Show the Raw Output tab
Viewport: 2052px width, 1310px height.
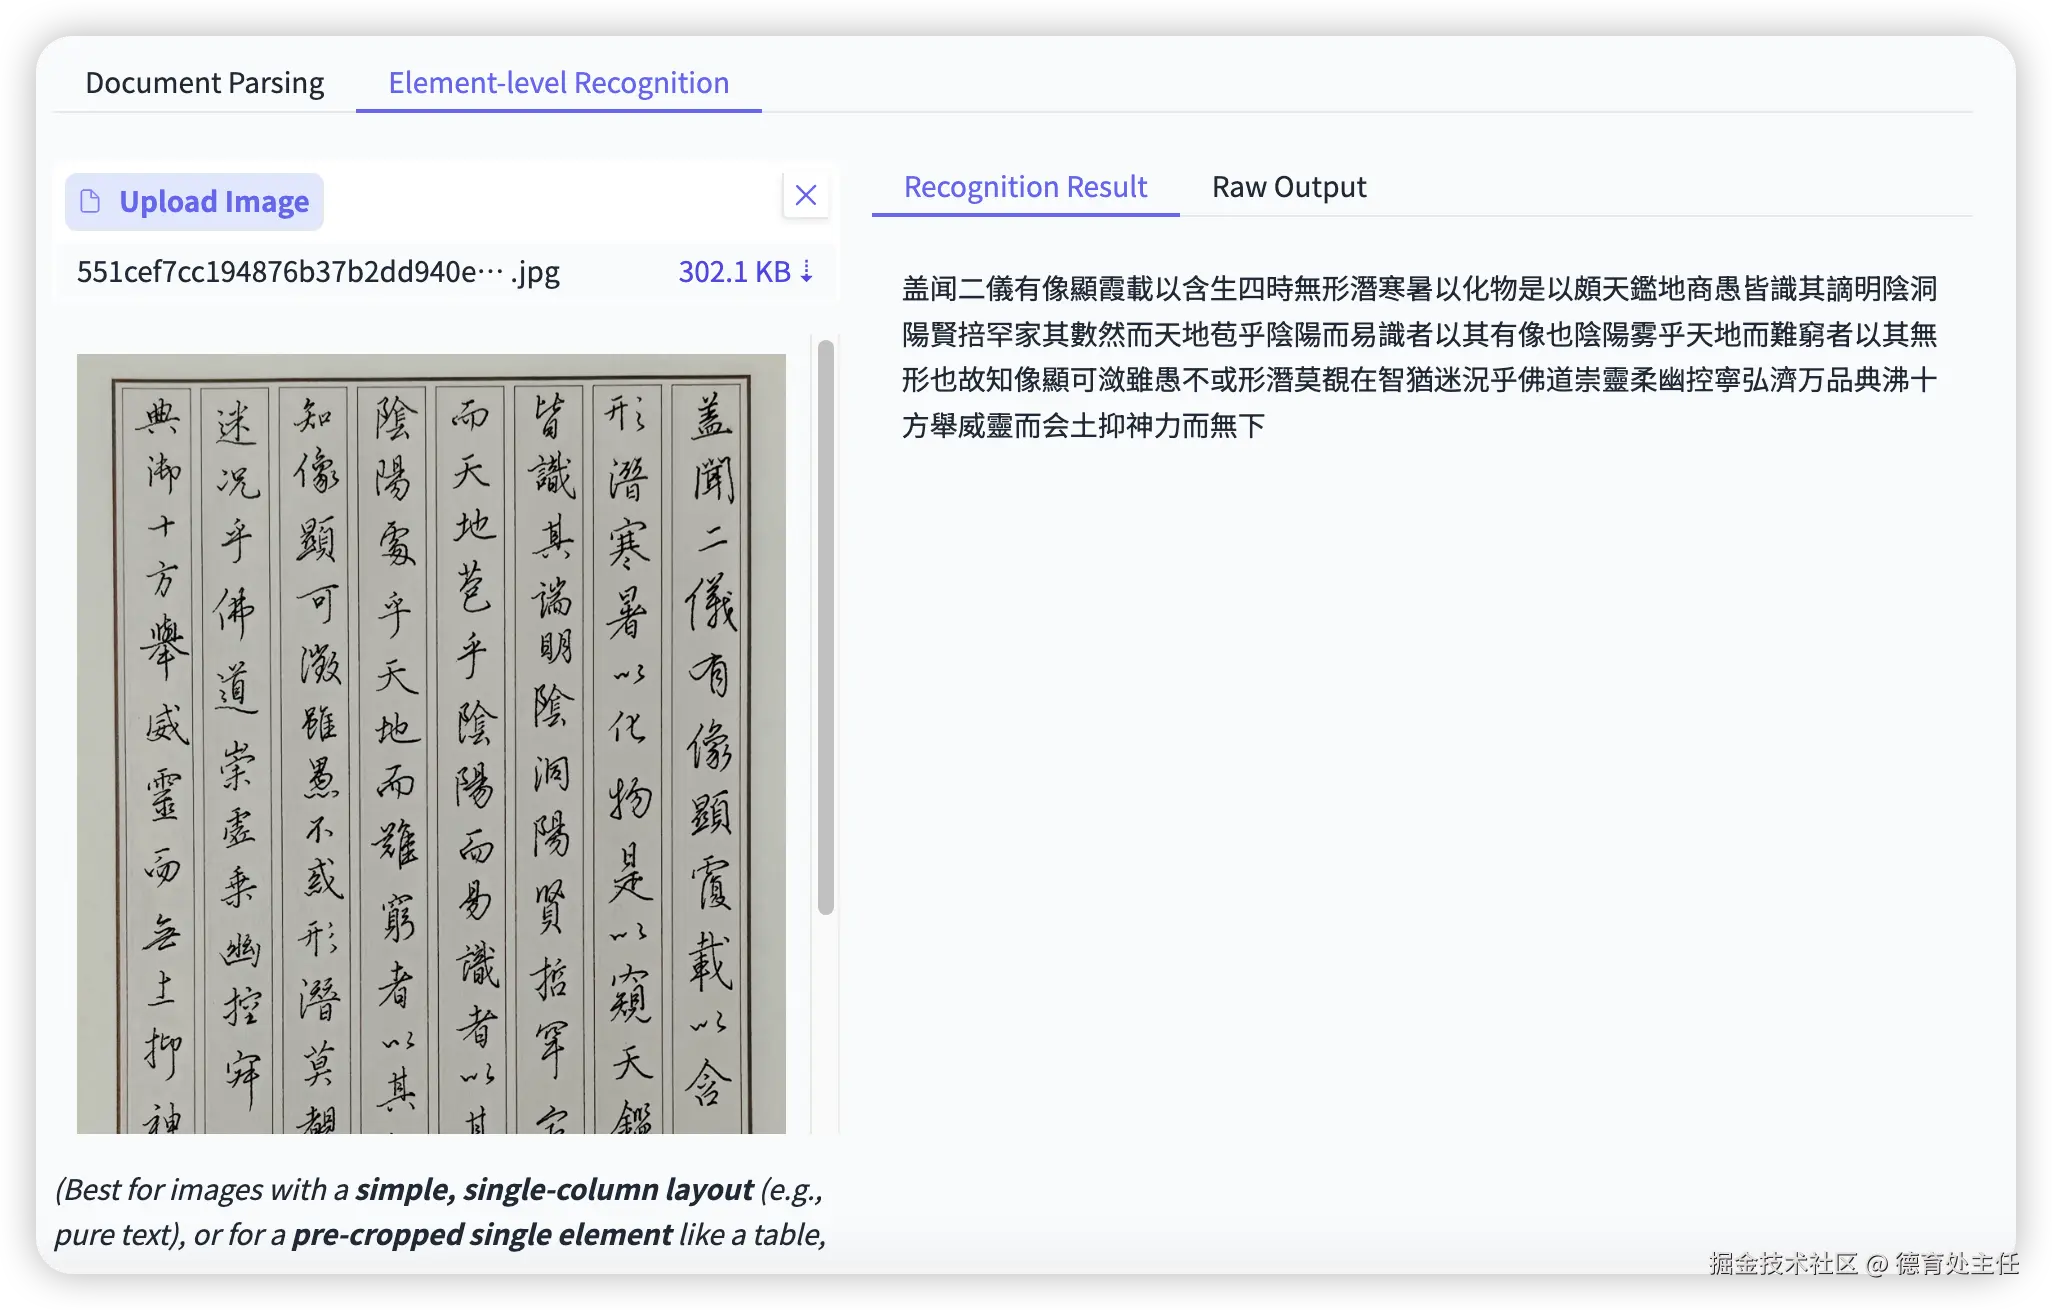pyautogui.click(x=1288, y=187)
